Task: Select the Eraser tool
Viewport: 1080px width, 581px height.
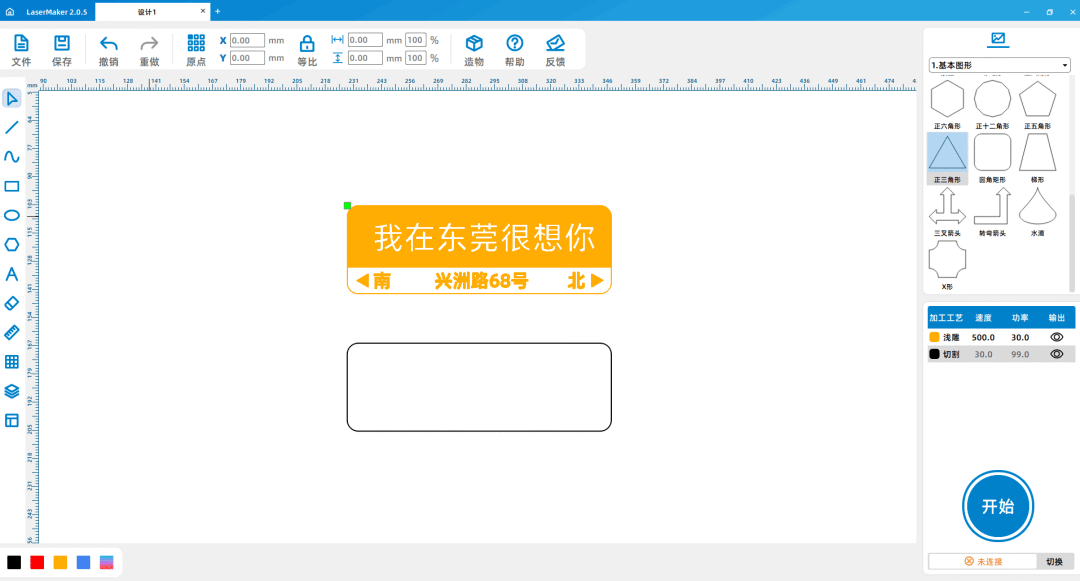Action: point(13,302)
